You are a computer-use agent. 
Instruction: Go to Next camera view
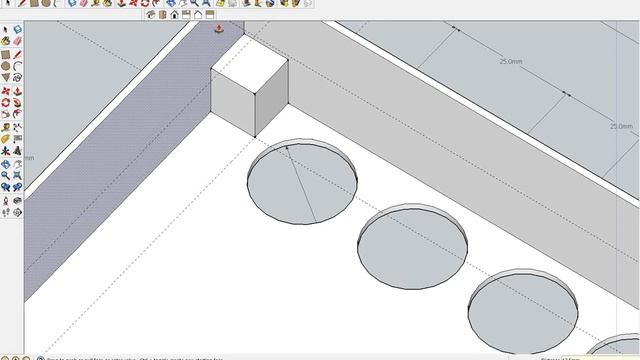coord(17,187)
